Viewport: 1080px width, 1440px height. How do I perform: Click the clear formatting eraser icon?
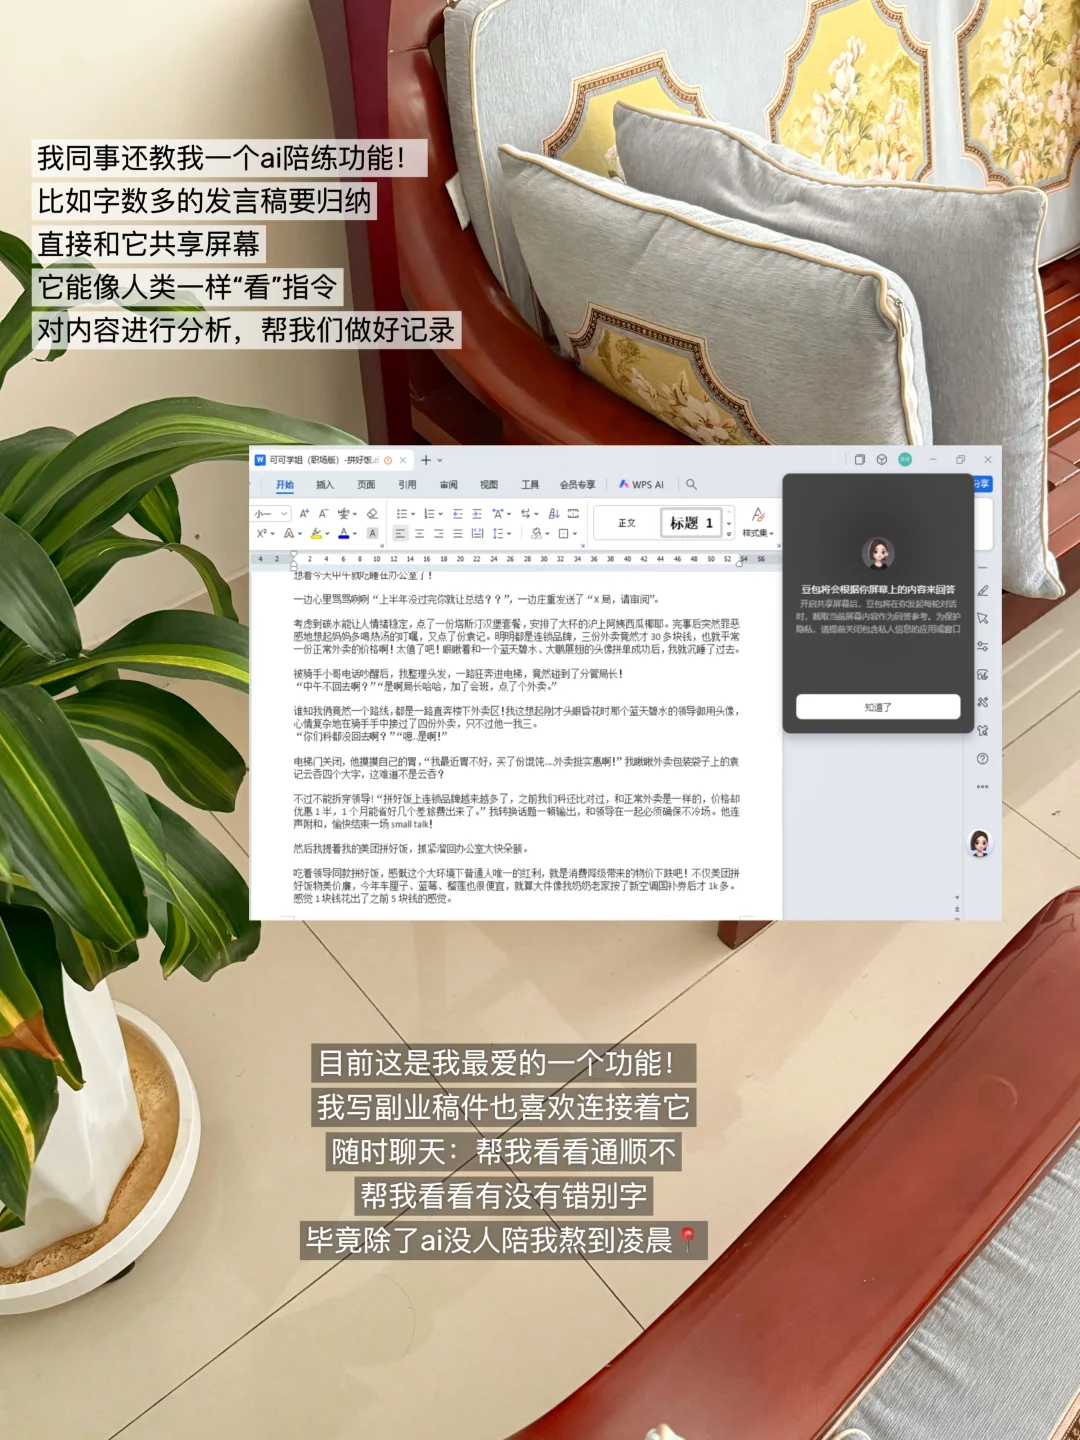tap(372, 513)
